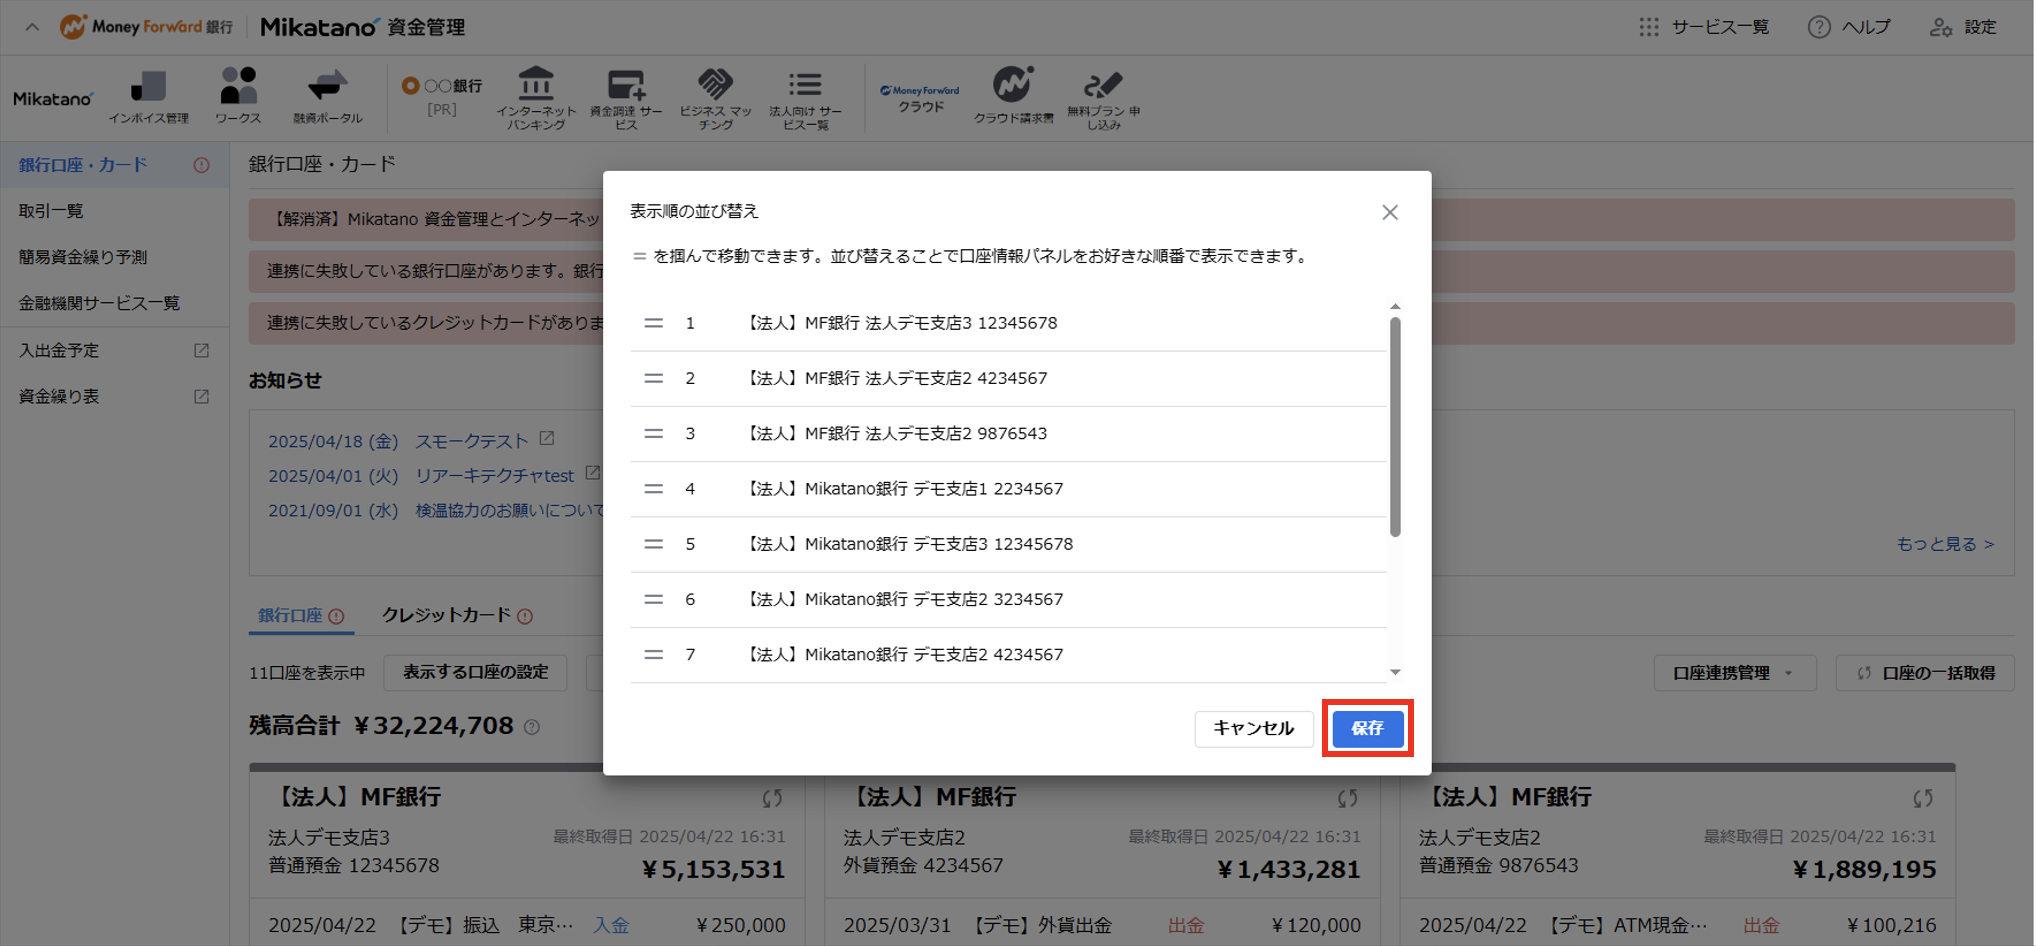Click the キャンセル button
This screenshot has height=946, width=2036.
1253,728
